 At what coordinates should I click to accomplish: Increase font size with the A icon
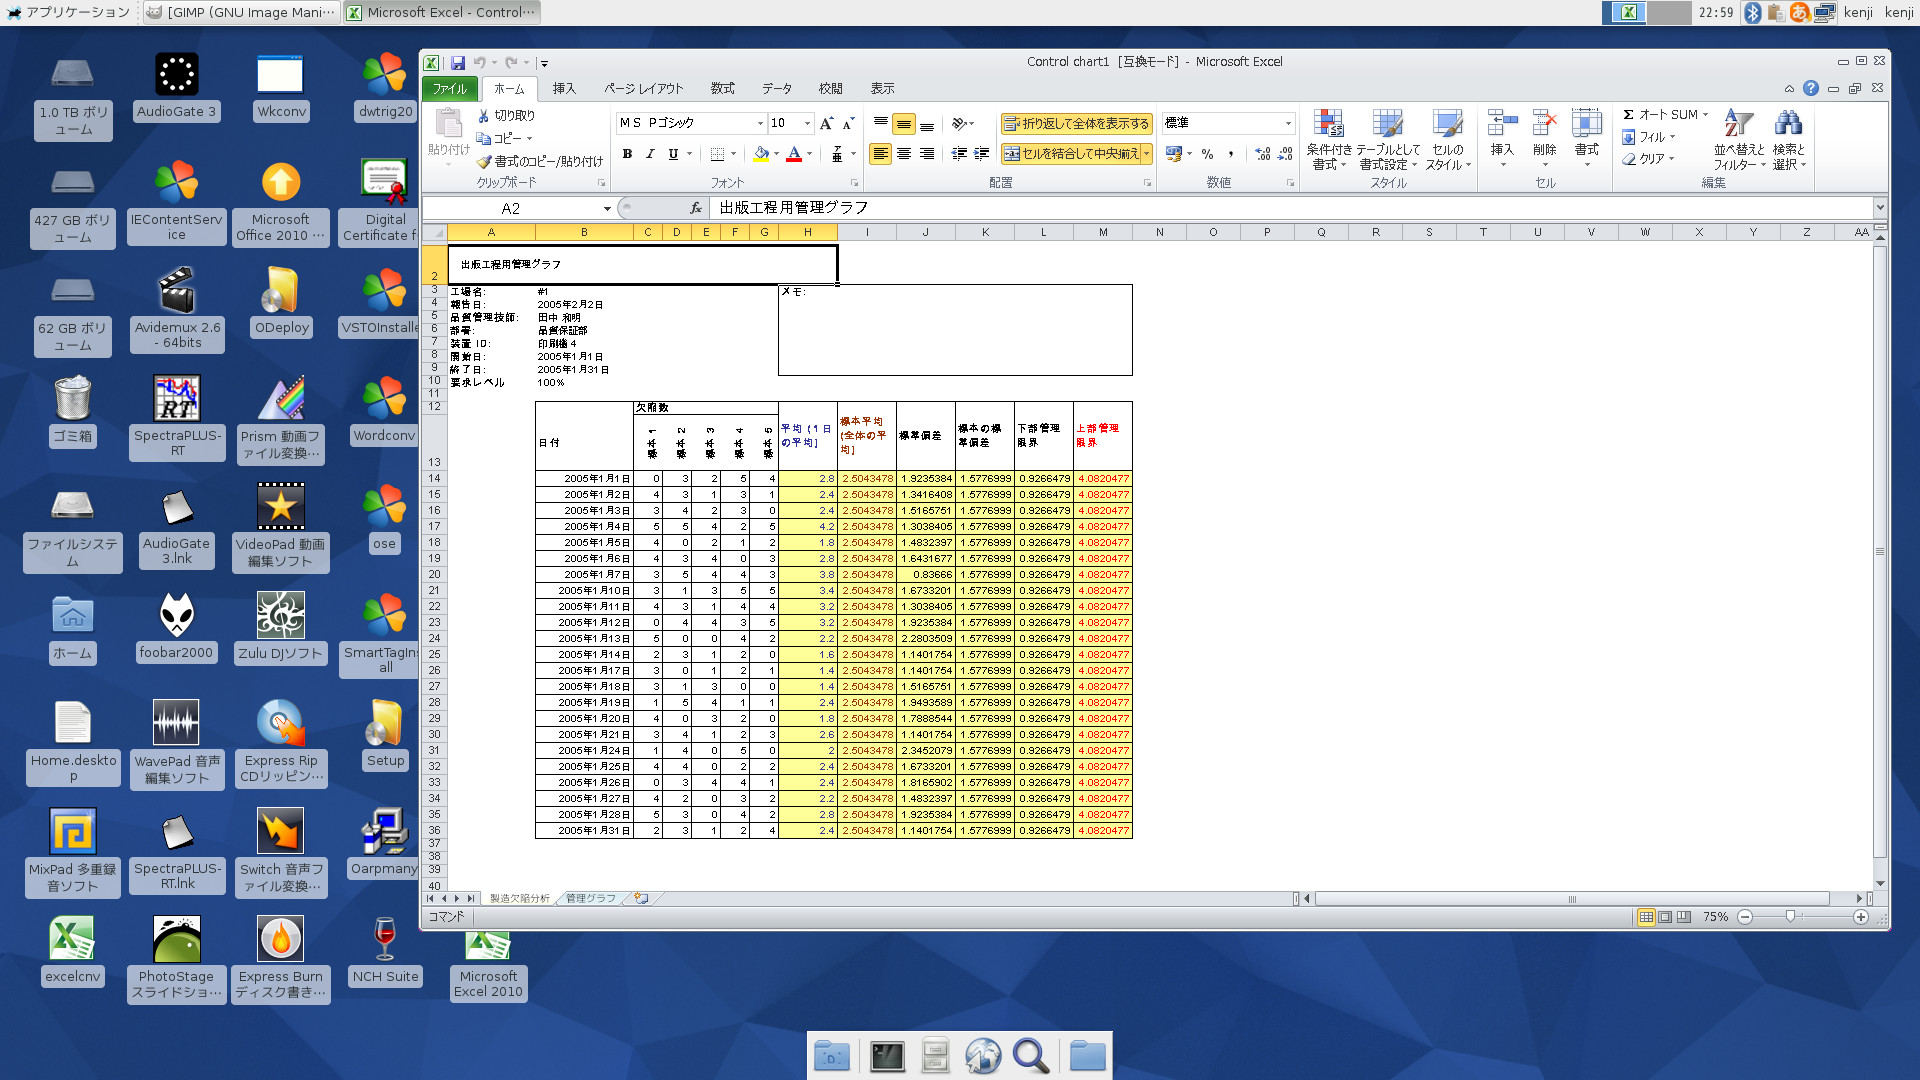[x=825, y=122]
